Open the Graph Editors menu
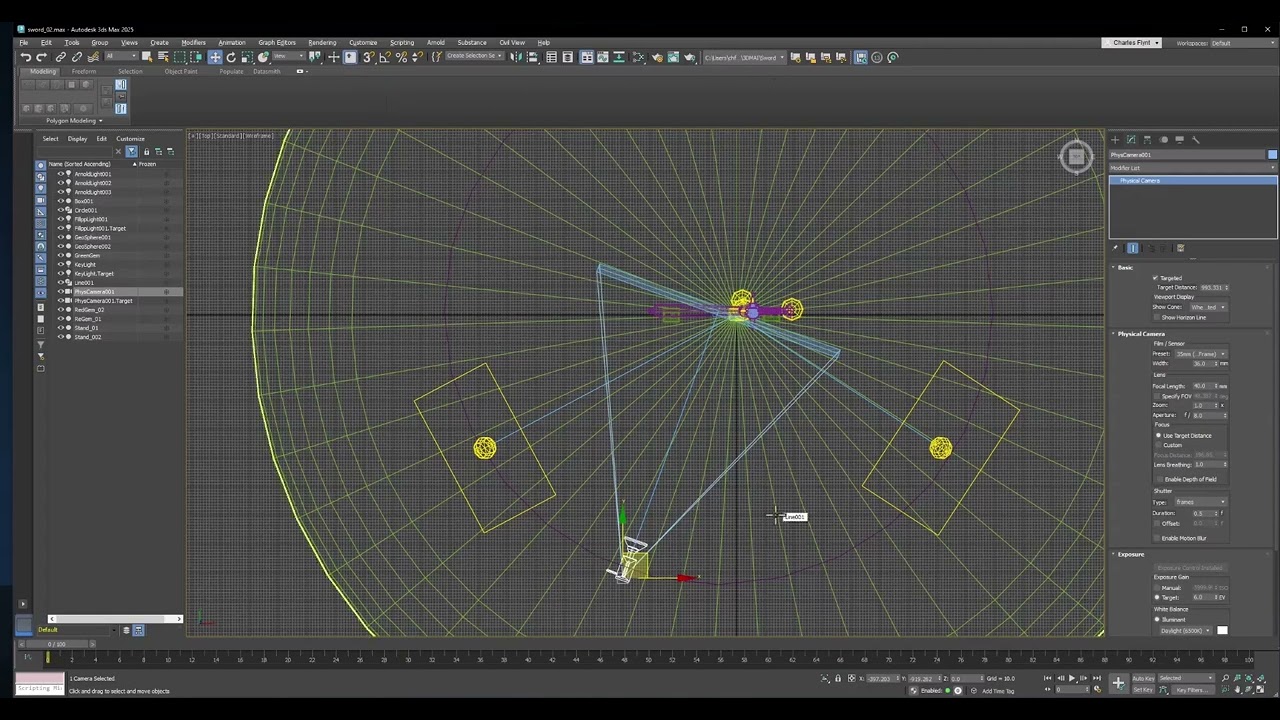The image size is (1280, 720). tap(277, 43)
